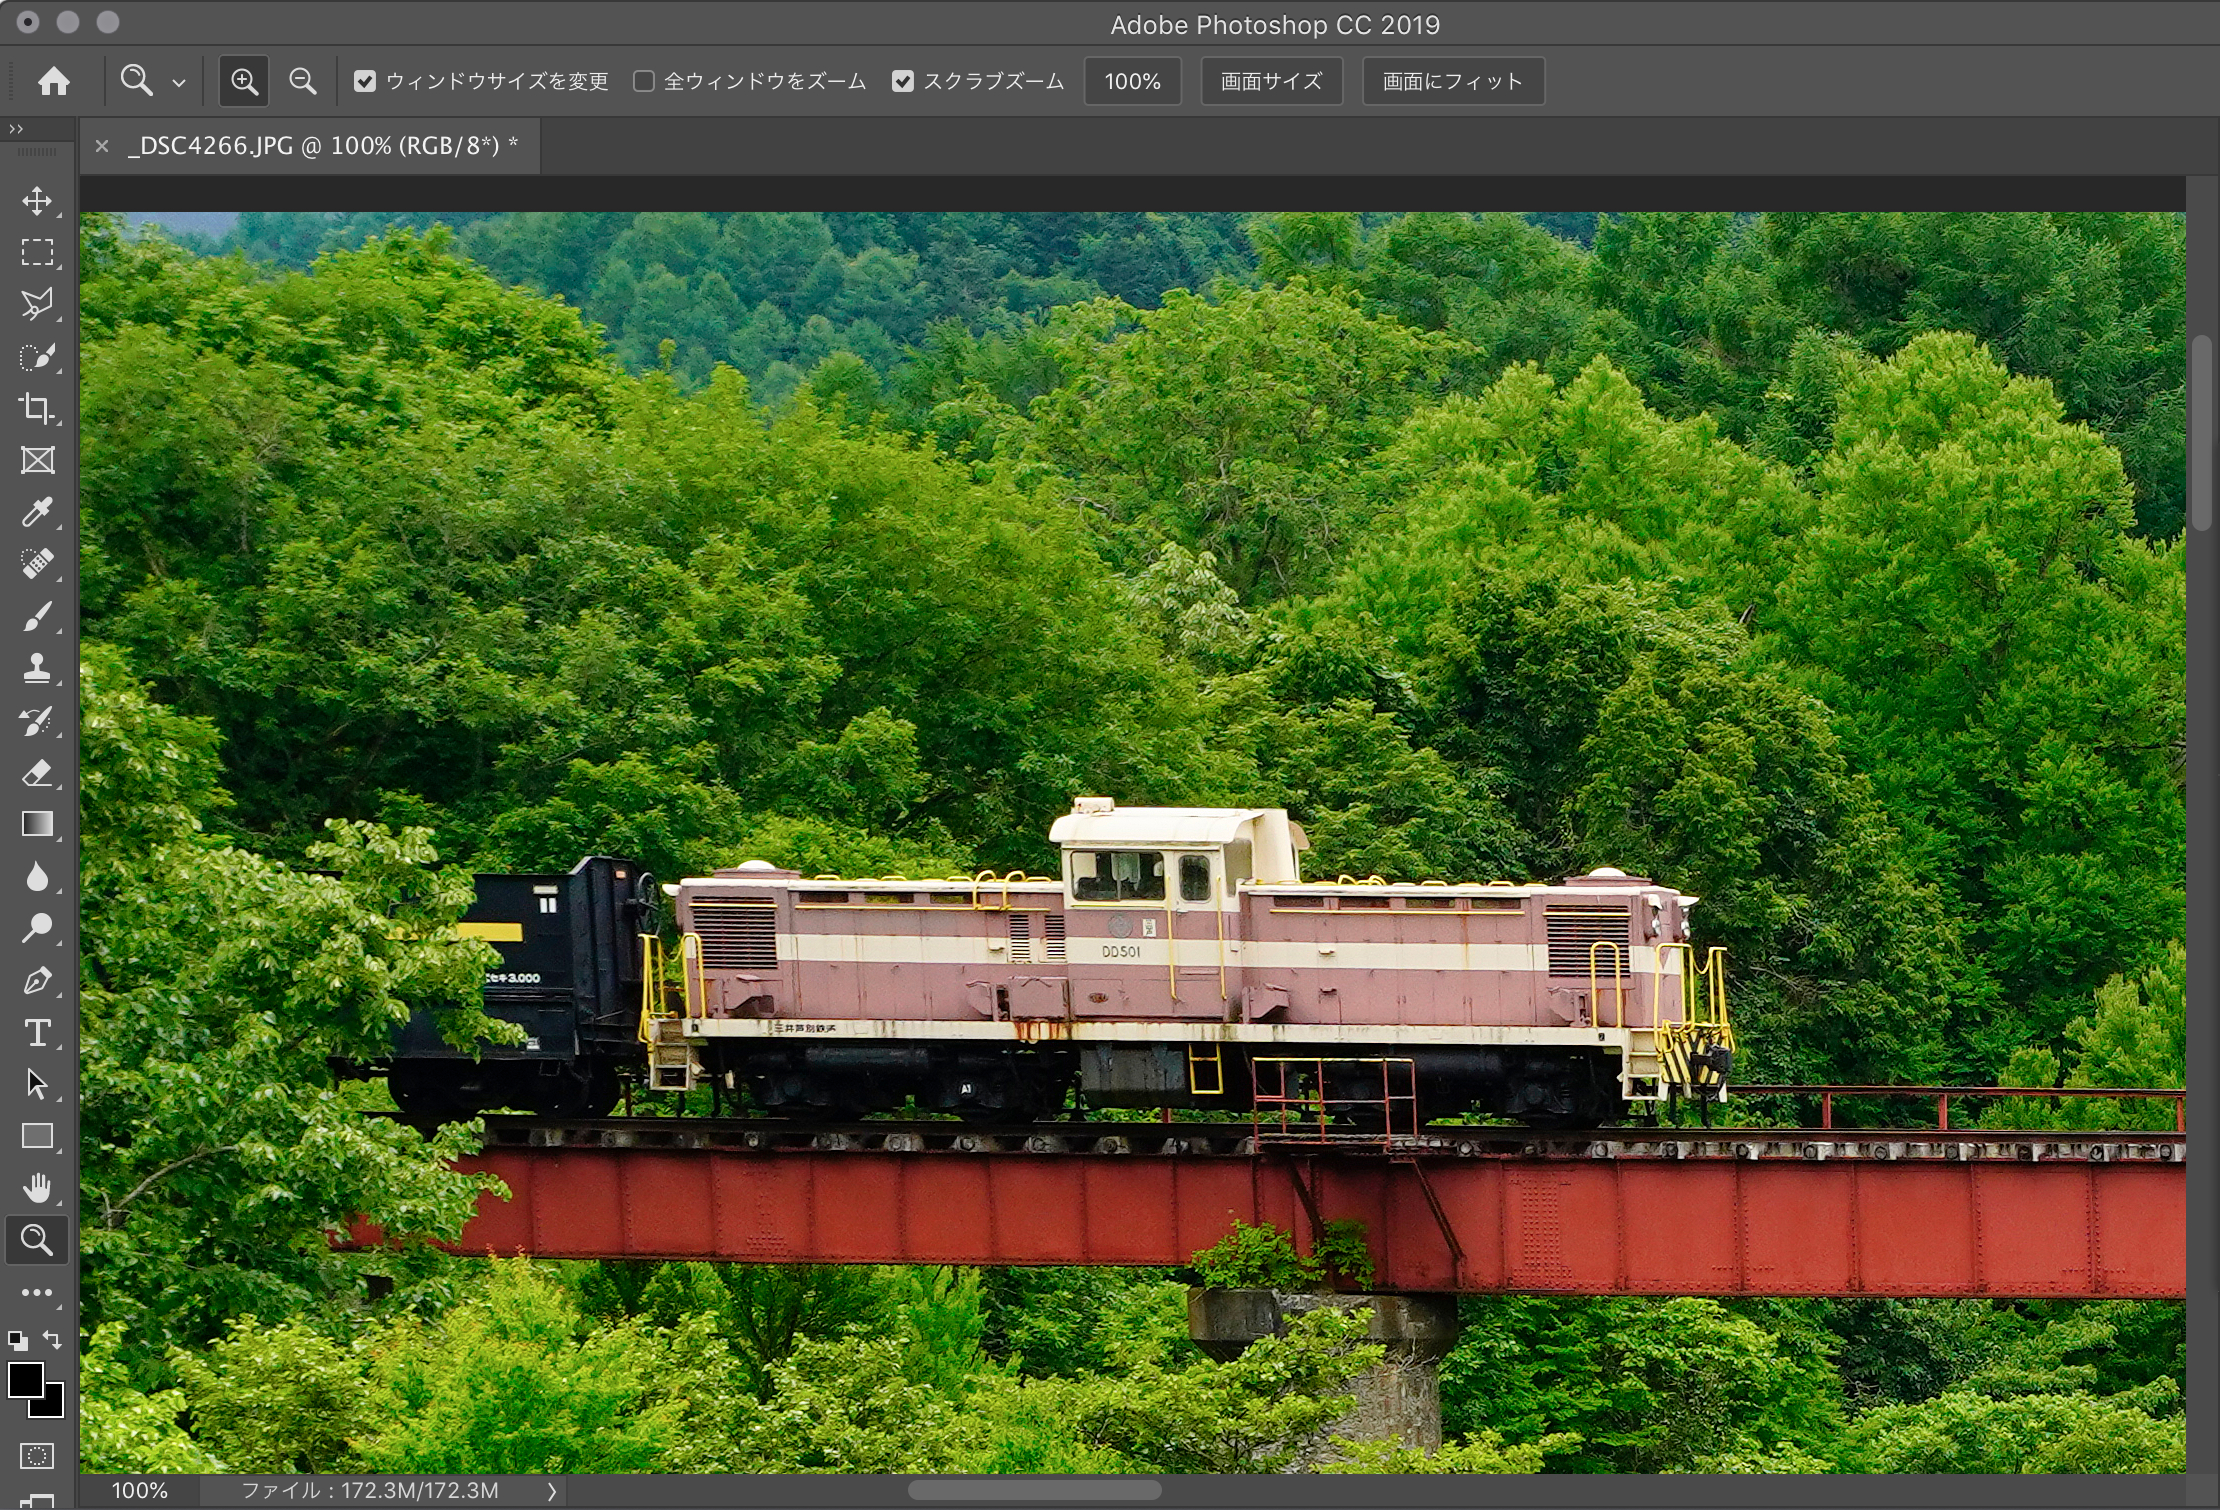Disable スクラブズーム checkbox

click(903, 81)
